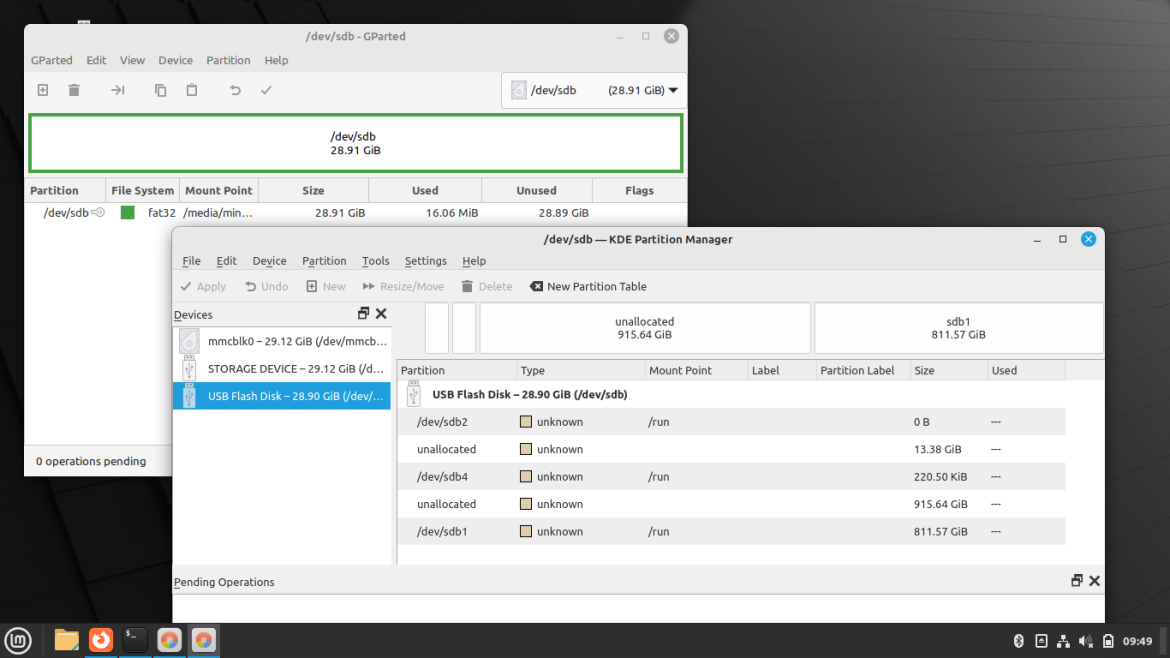Viewport: 1170px width, 658px height.
Task: Click GParted undo last operation icon
Action: 235,90
